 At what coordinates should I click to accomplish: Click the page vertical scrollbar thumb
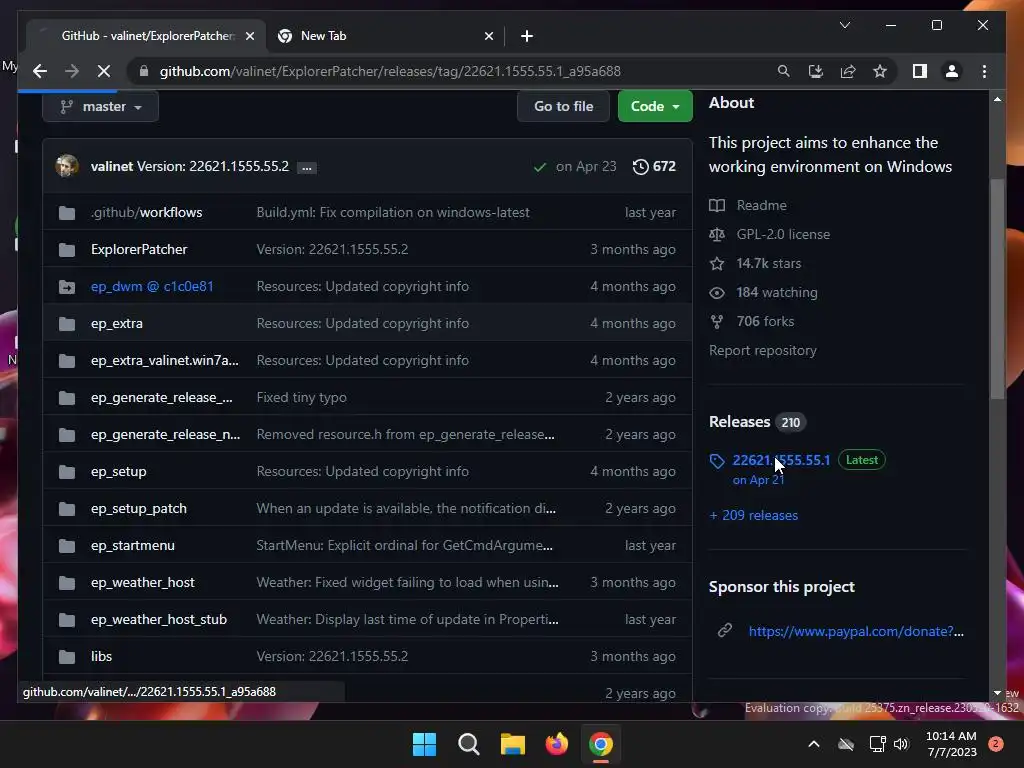coord(997,288)
